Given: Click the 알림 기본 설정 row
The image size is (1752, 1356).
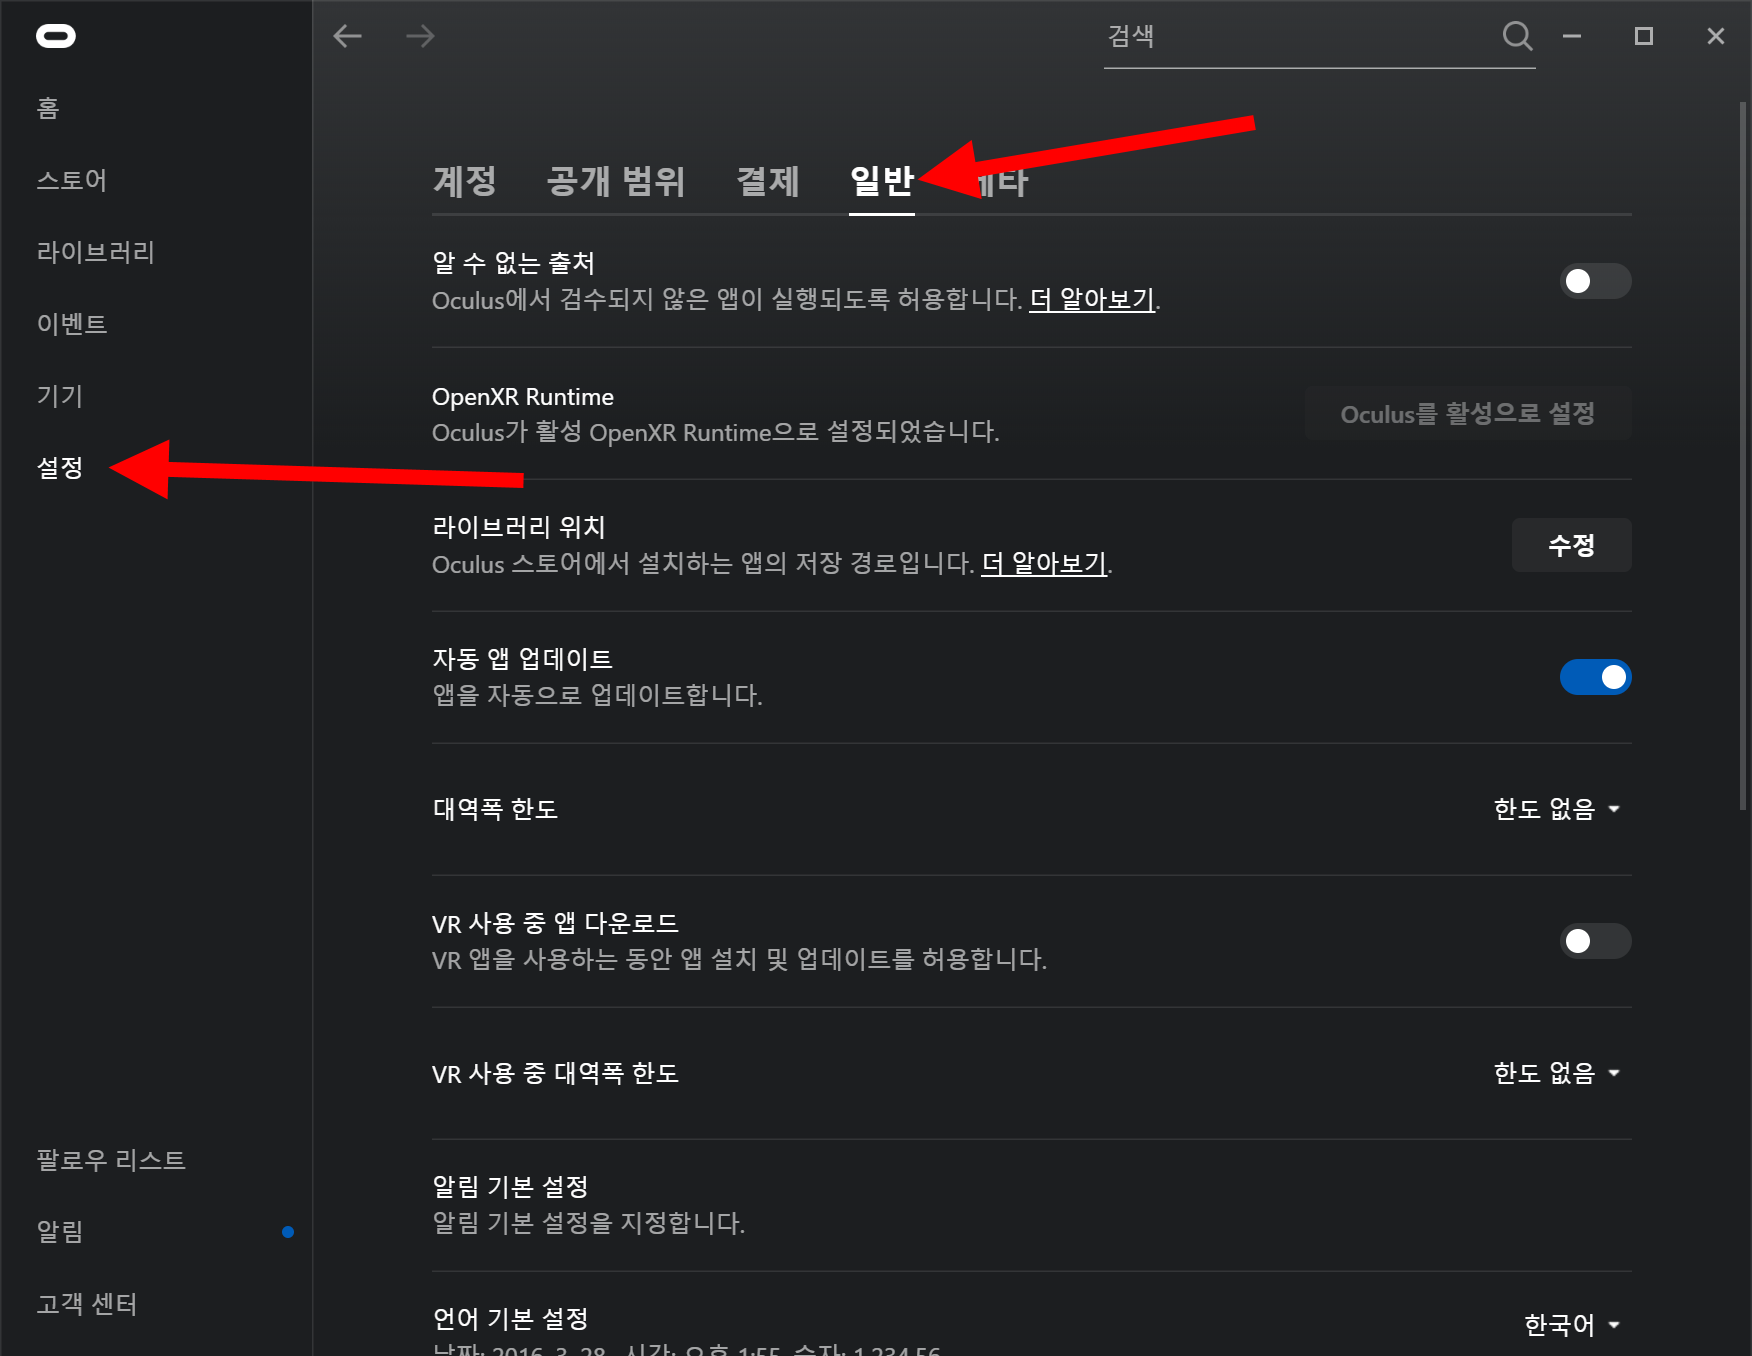Looking at the screenshot, I should pos(1032,1205).
